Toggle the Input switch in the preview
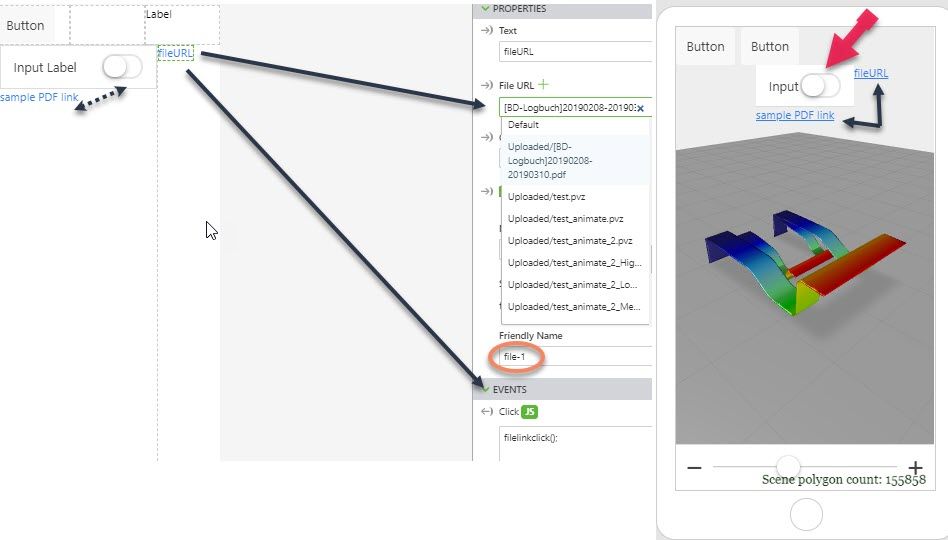This screenshot has height=540, width=948. click(x=820, y=86)
